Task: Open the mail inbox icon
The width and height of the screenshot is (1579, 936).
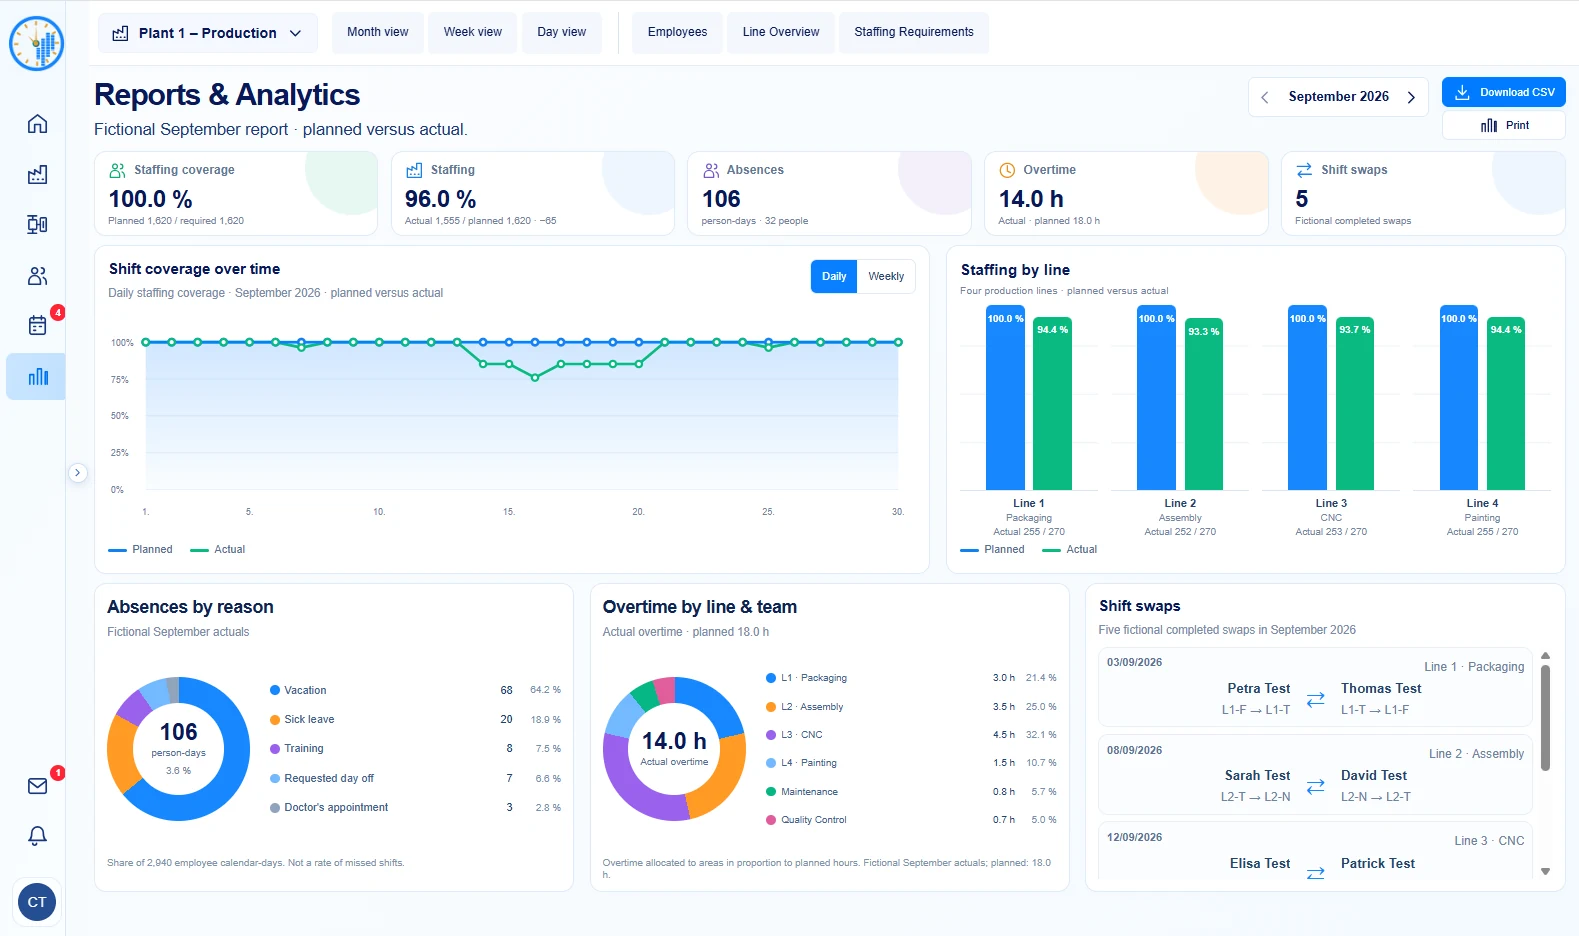Action: 37,786
